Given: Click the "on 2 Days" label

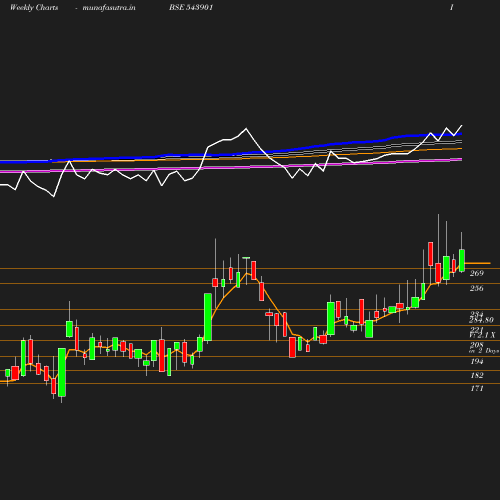Looking at the screenshot, I should click(x=484, y=351).
